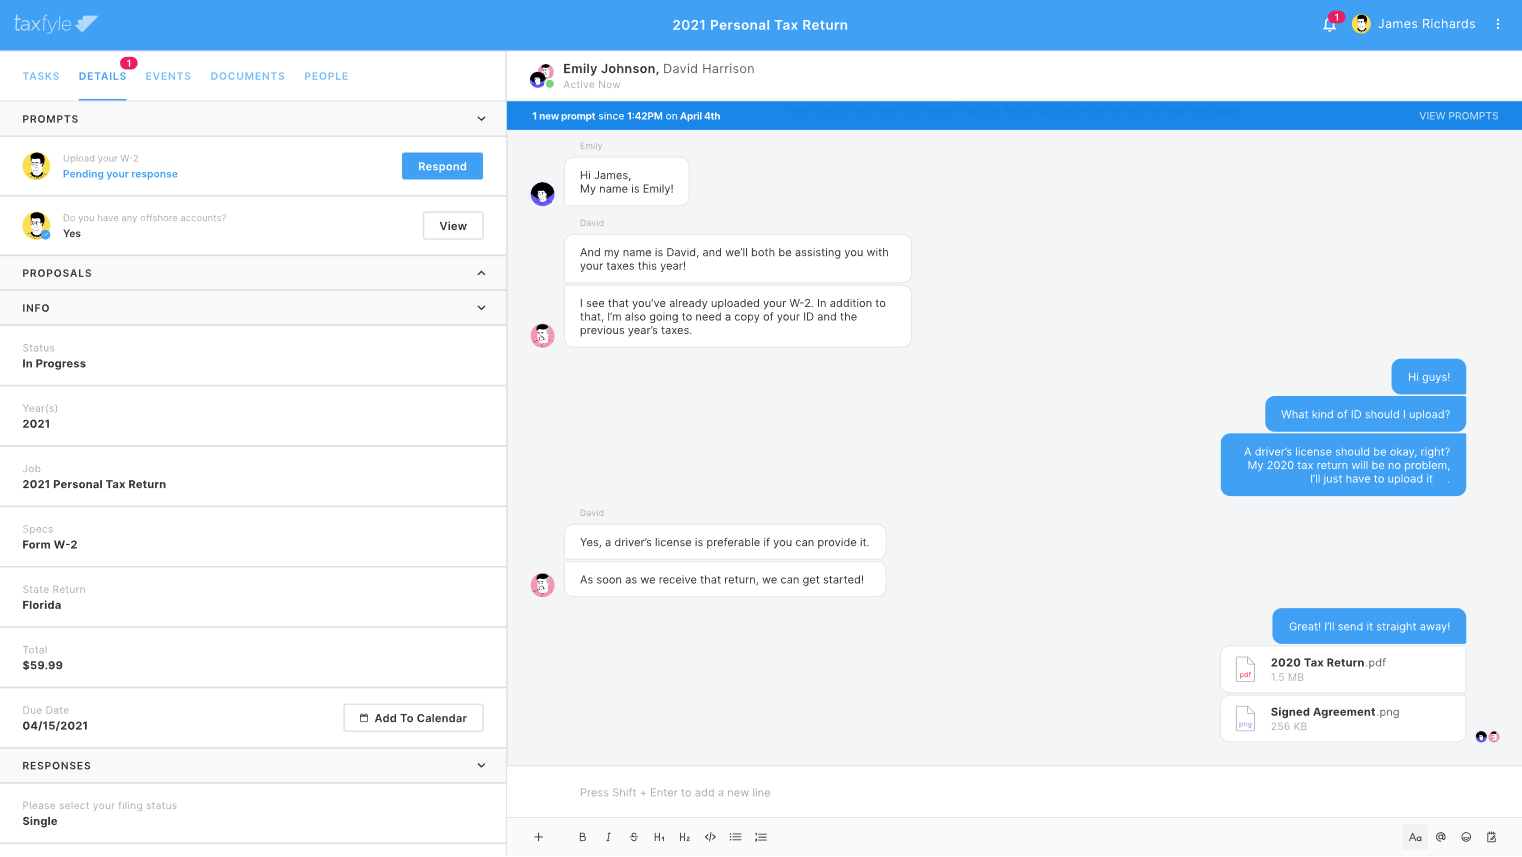Toggle bold text formatting
The height and width of the screenshot is (857, 1522).
click(x=582, y=837)
